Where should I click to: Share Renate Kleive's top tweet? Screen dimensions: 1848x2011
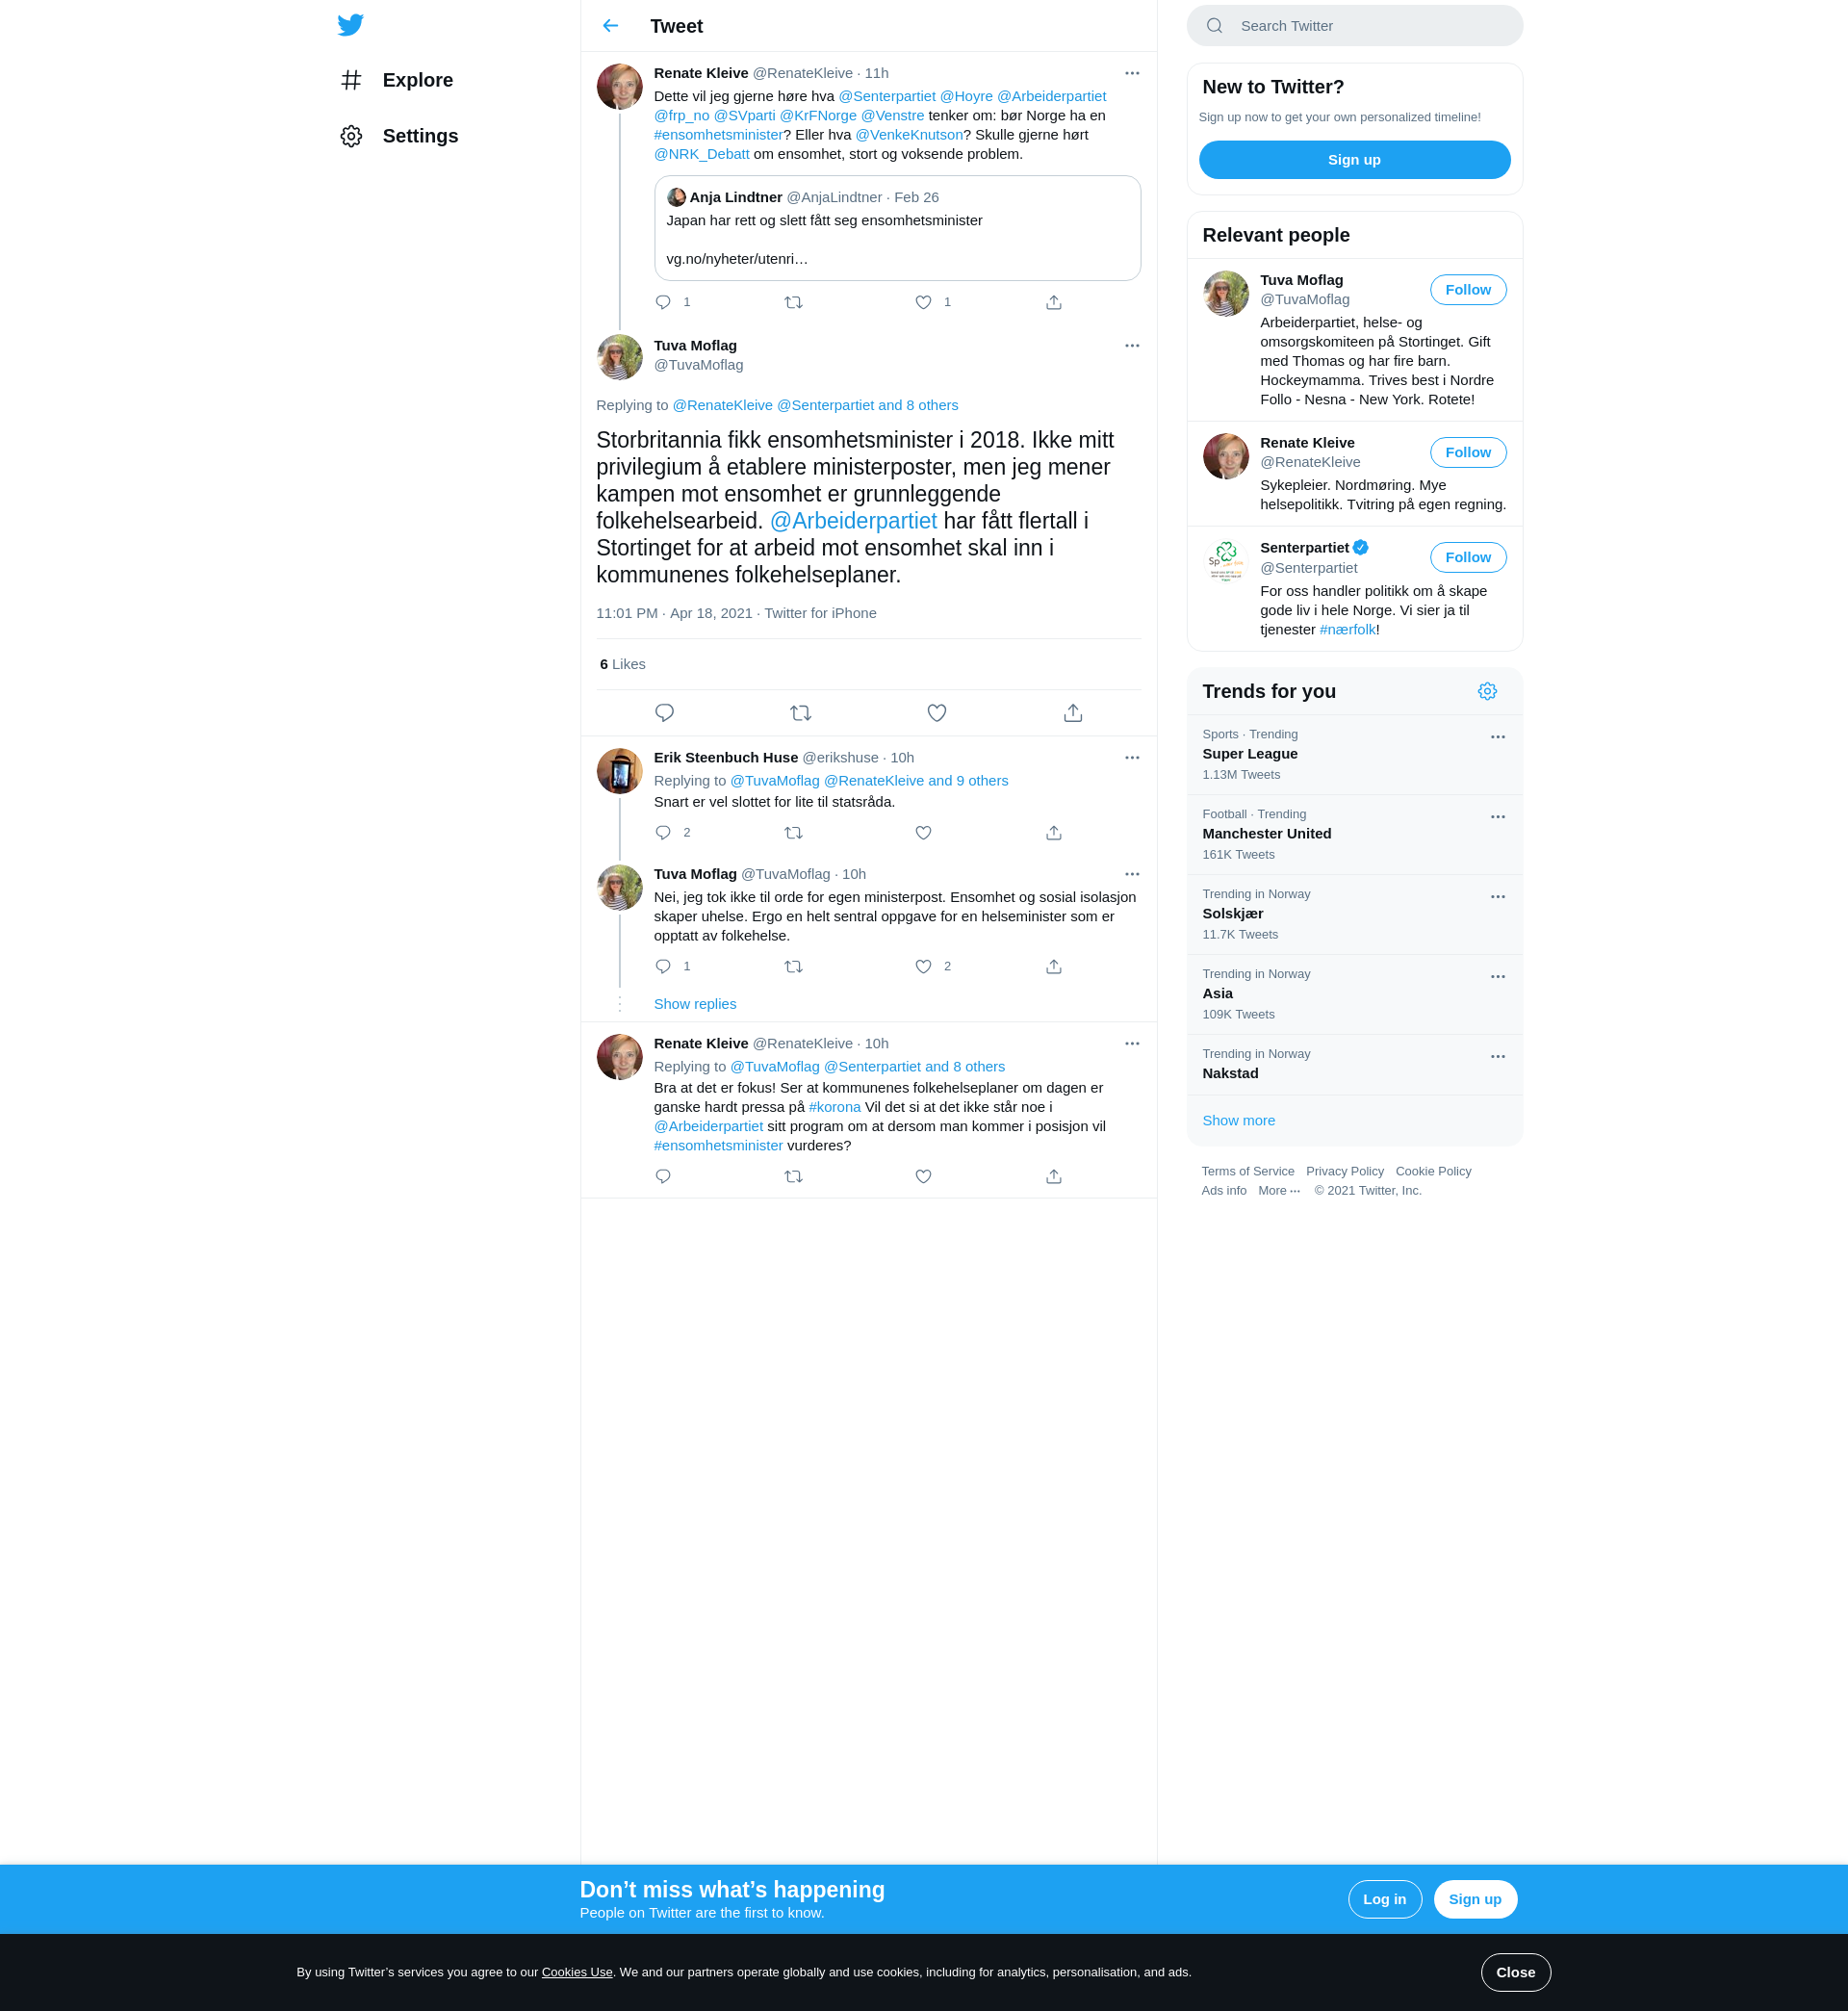pyautogui.click(x=1054, y=302)
